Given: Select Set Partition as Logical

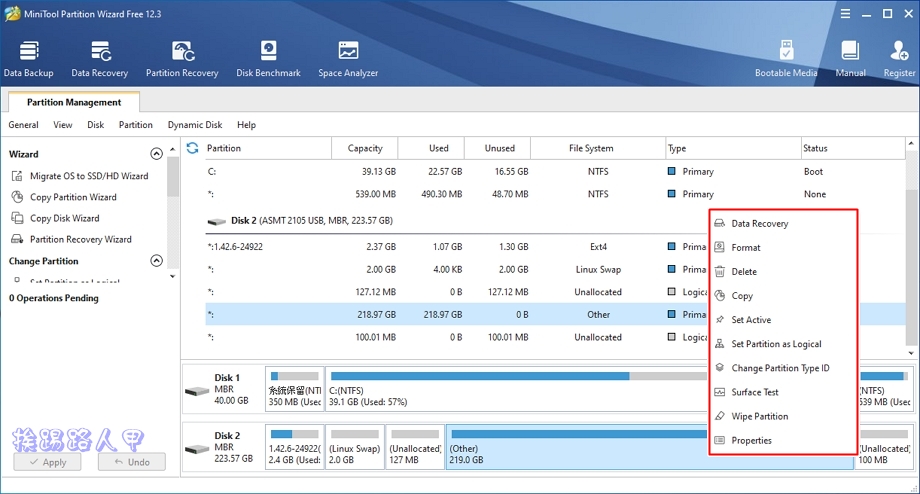Looking at the screenshot, I should pos(783,344).
